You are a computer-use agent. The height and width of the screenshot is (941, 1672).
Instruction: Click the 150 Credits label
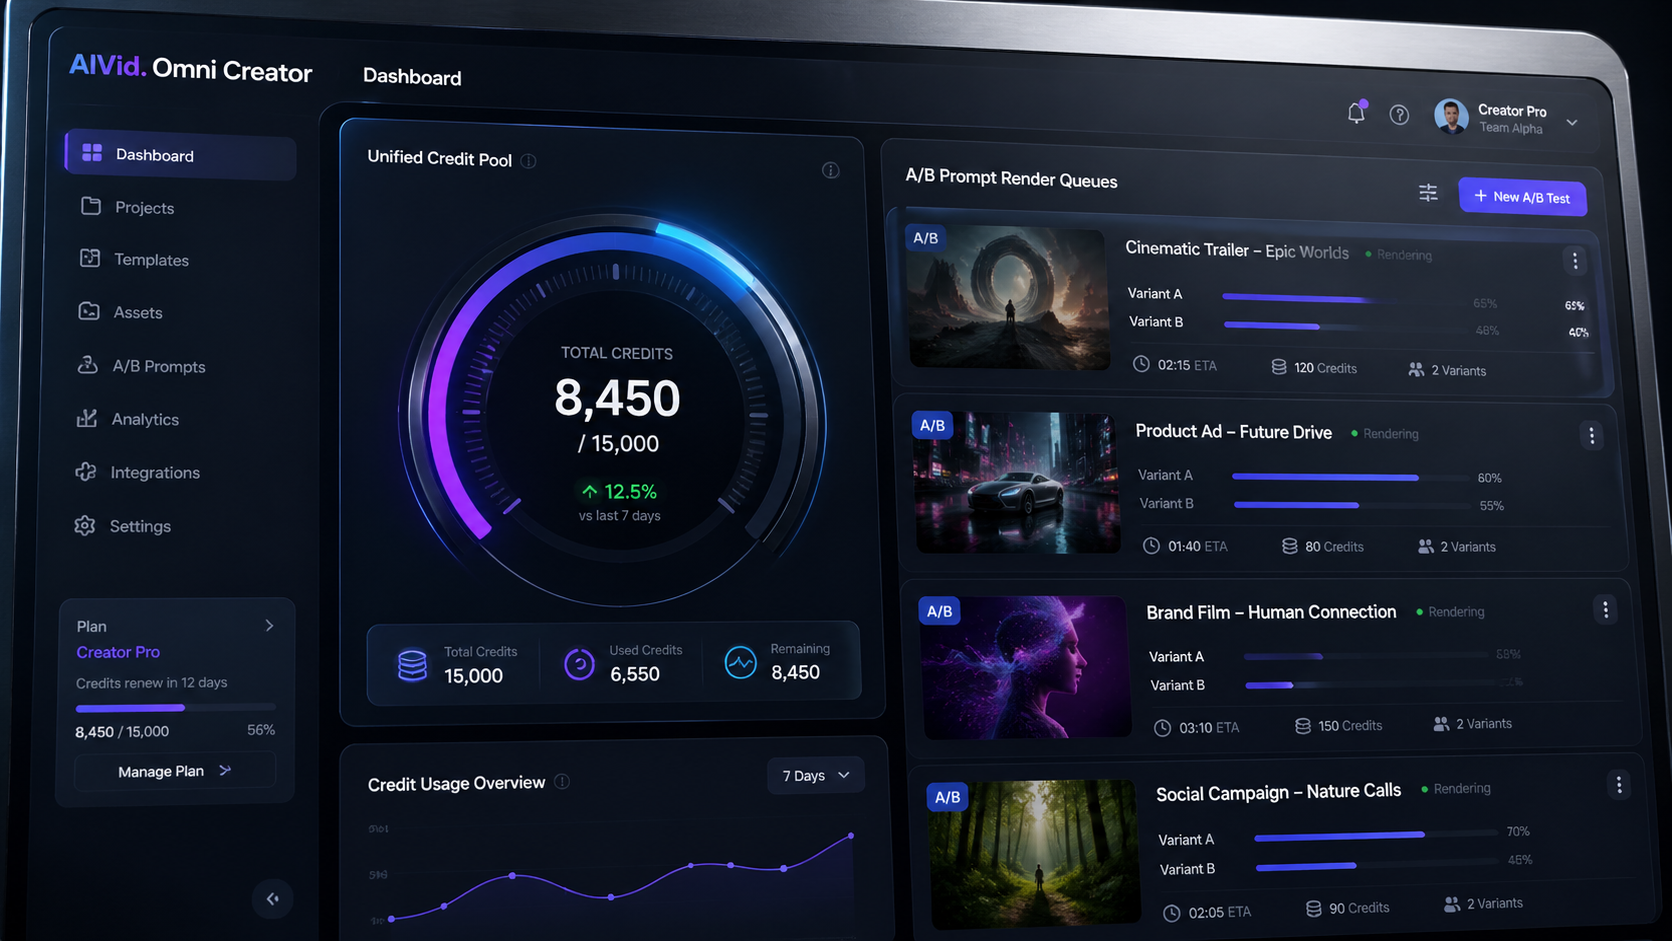1350,726
